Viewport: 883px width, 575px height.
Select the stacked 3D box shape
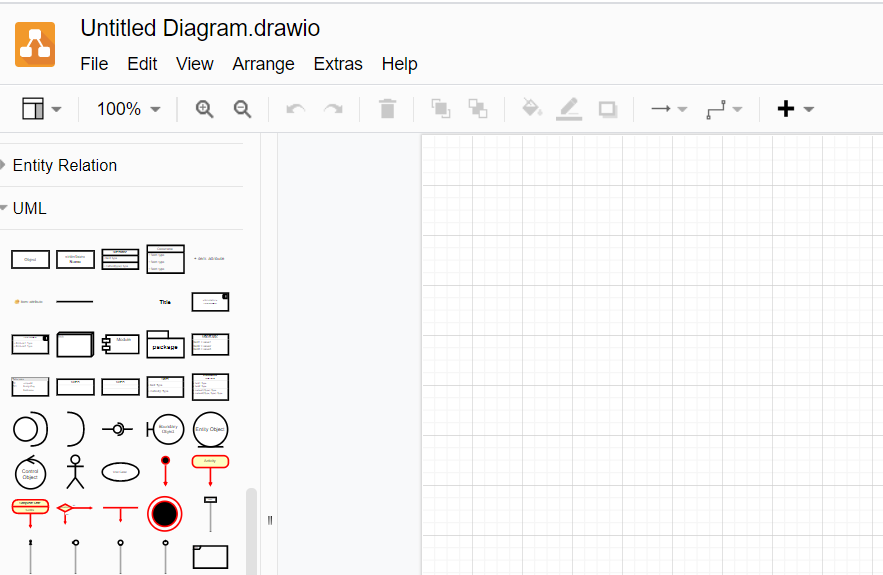pos(75,344)
